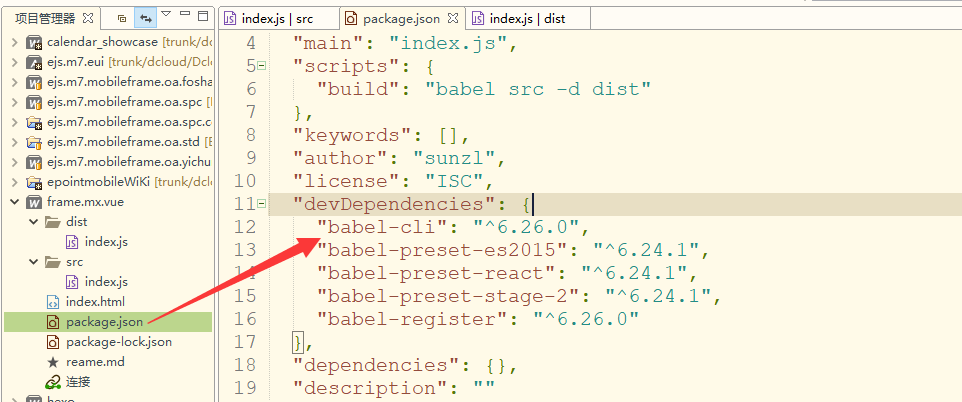Click the src folder icon
This screenshot has height=402, width=962.
pos(53,262)
